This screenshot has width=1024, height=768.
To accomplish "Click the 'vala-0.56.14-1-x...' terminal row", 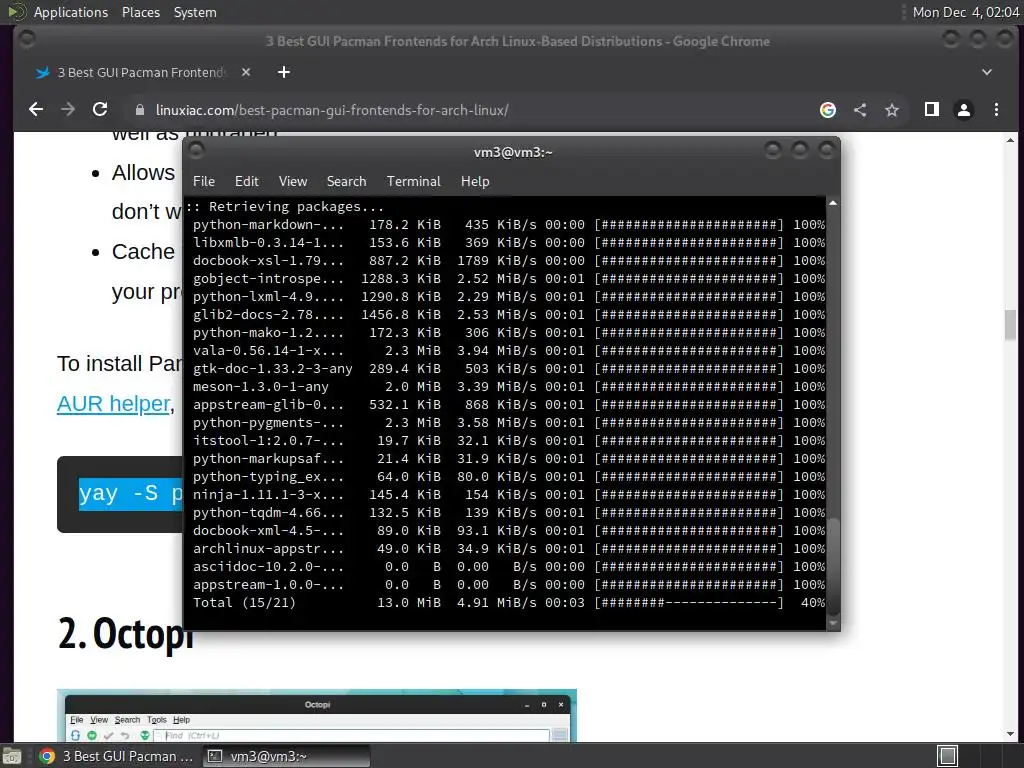I will point(509,351).
